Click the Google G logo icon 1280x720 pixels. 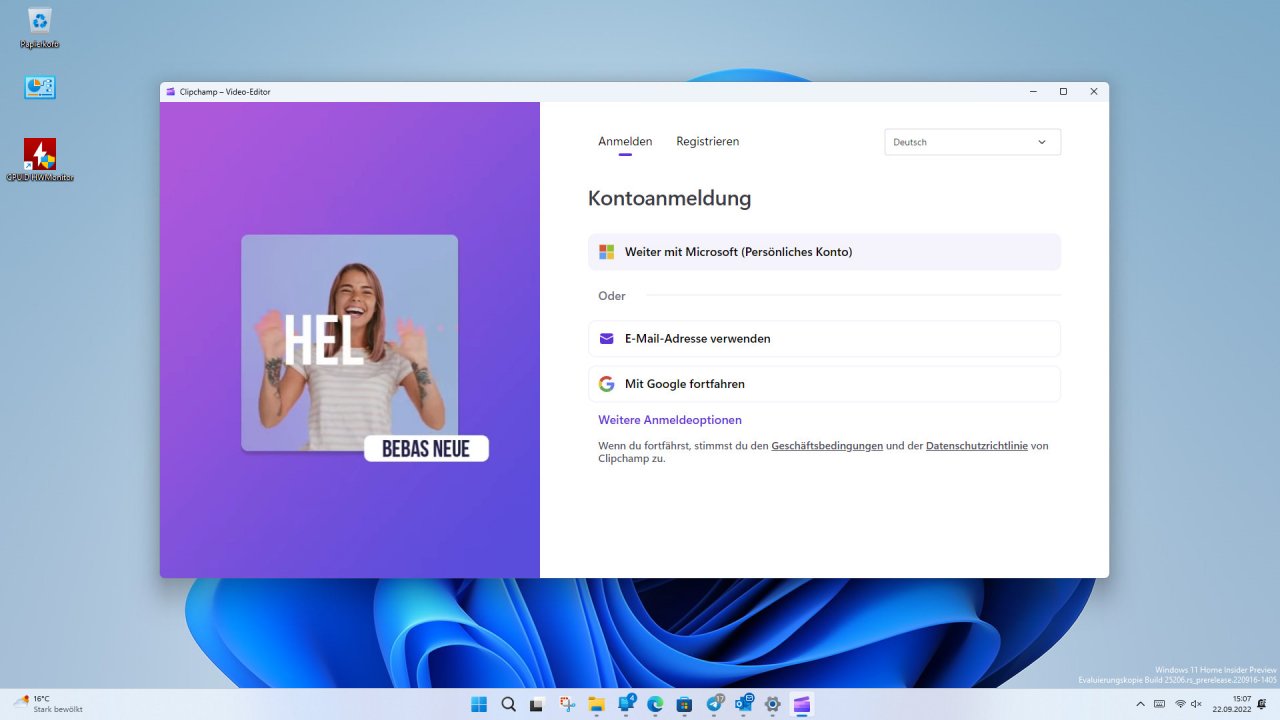coord(606,384)
